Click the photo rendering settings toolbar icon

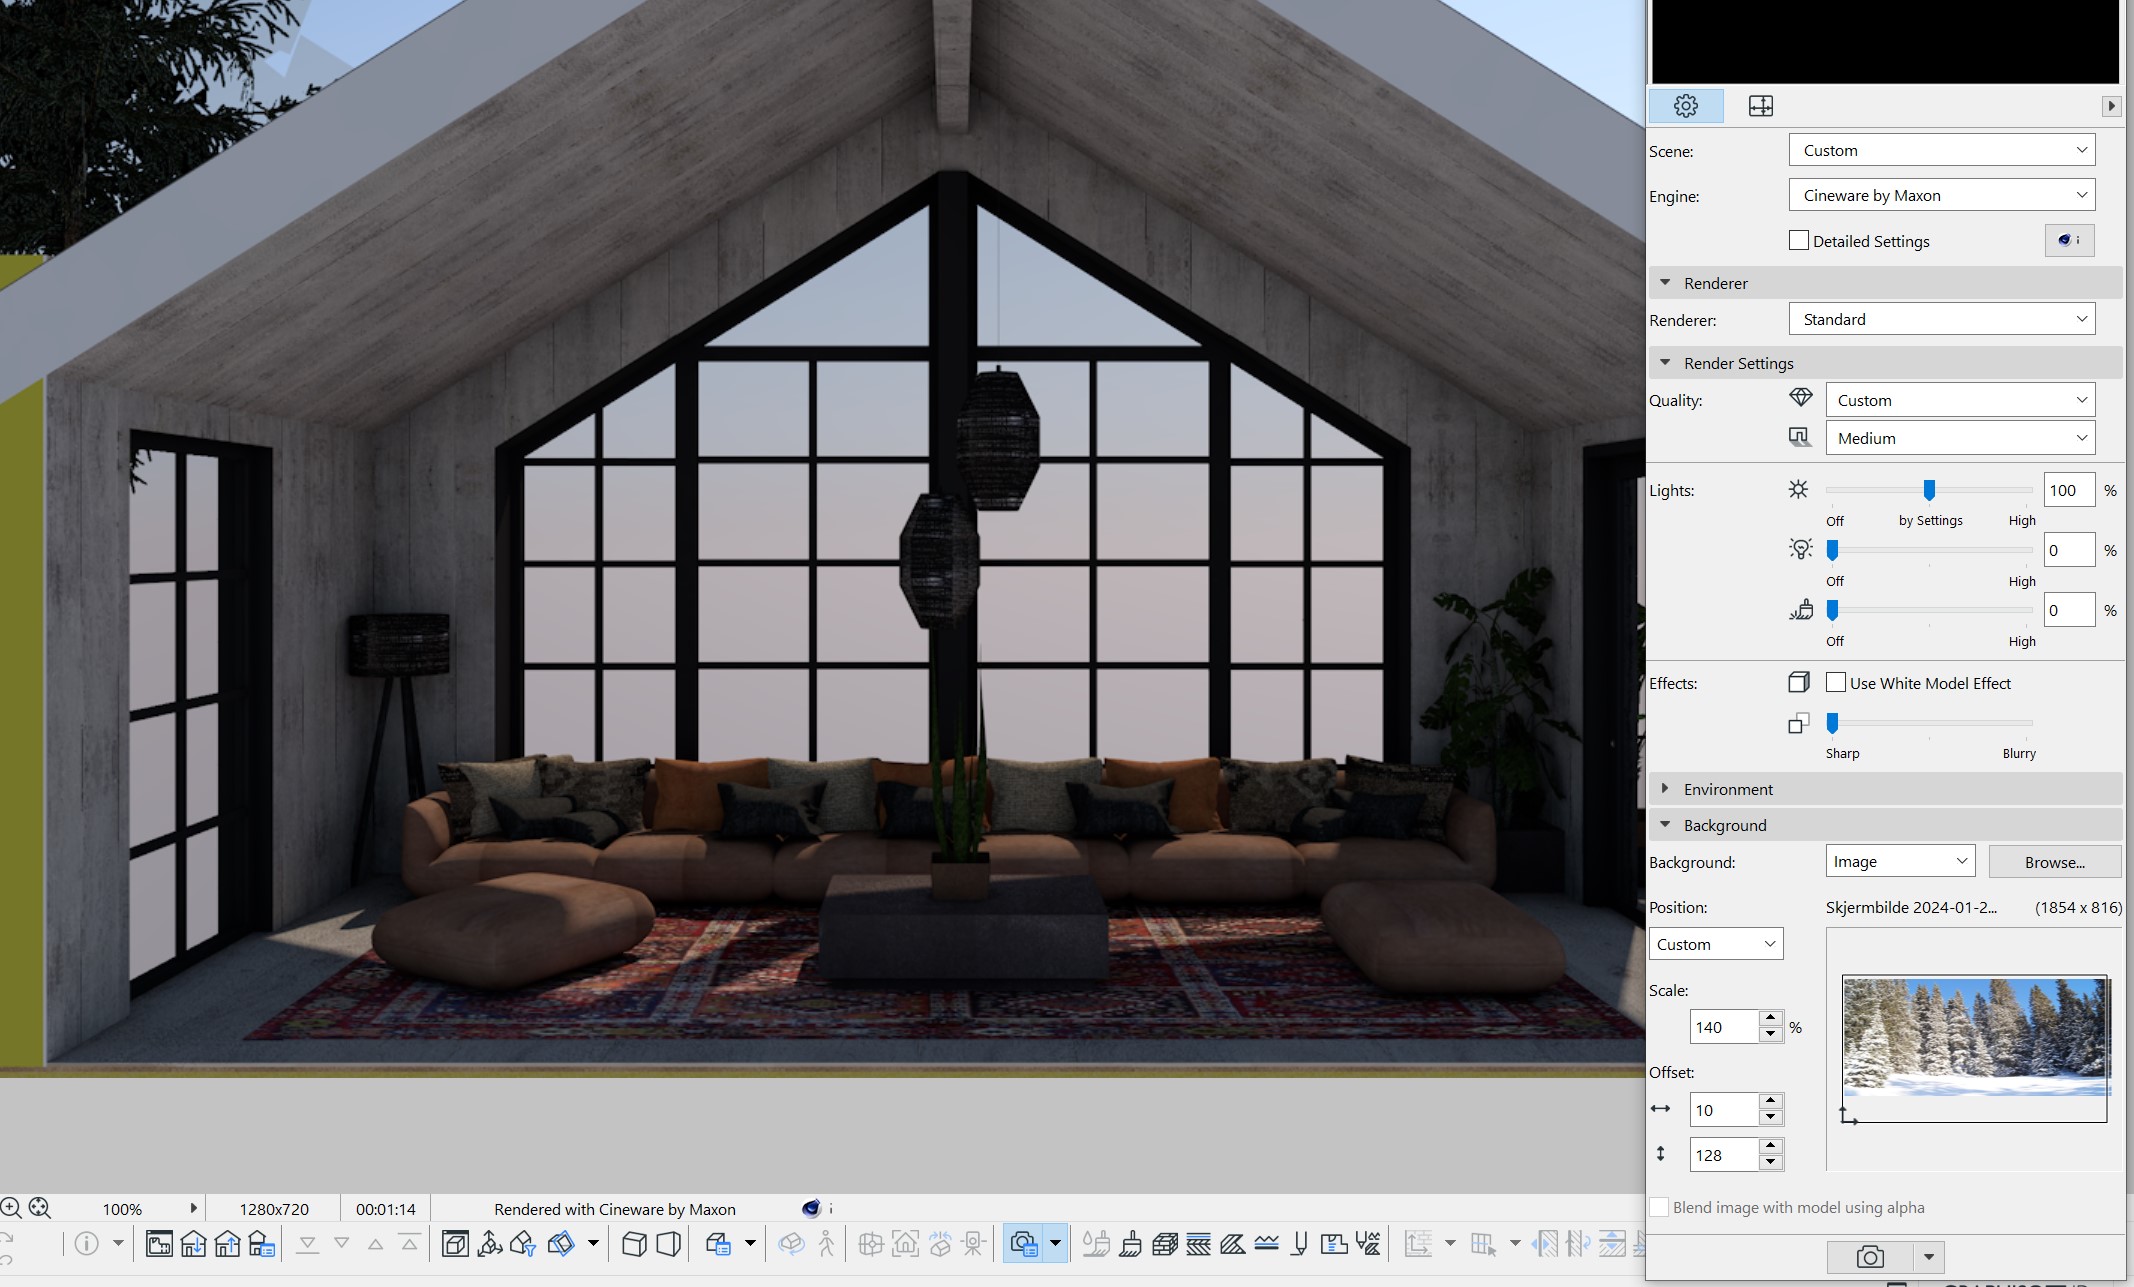pyautogui.click(x=1024, y=1244)
